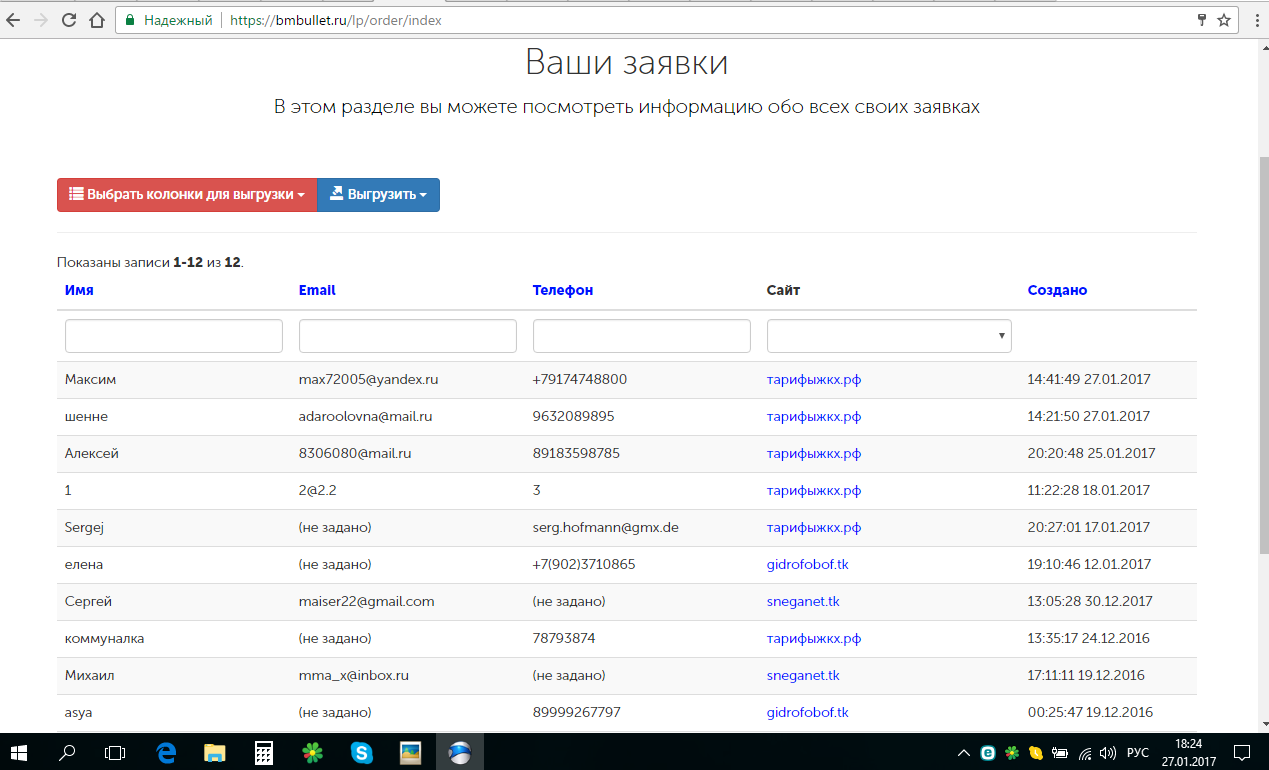
Task: Reload the page with the browser refresh icon
Action: pyautogui.click(x=69, y=20)
